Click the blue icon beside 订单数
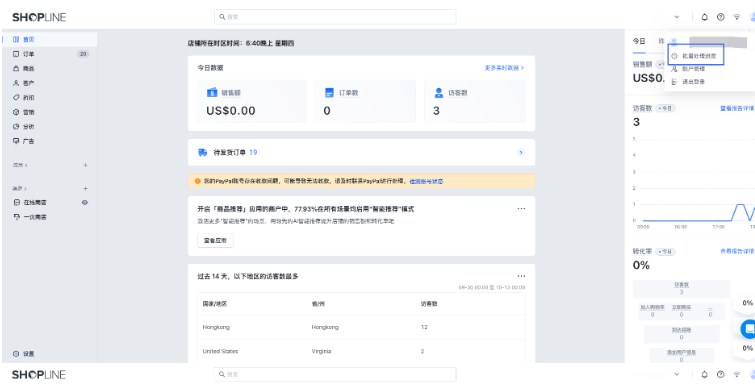The height and width of the screenshot is (386, 755). 329,92
